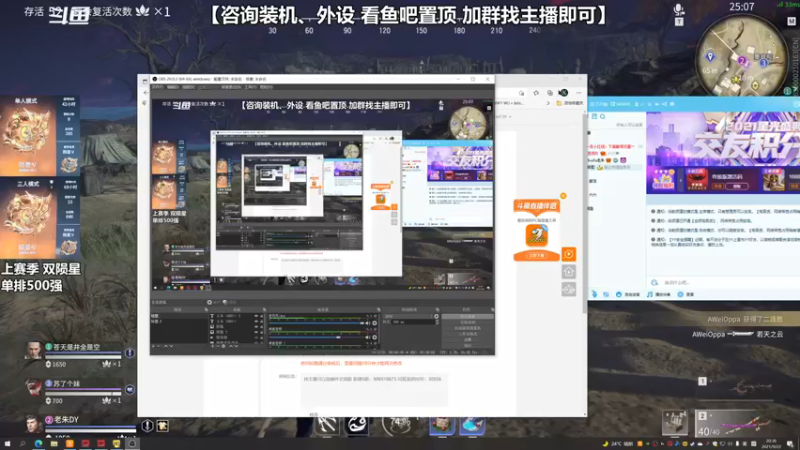
Task: Open transition add/configure gear button
Action: coord(436,316)
